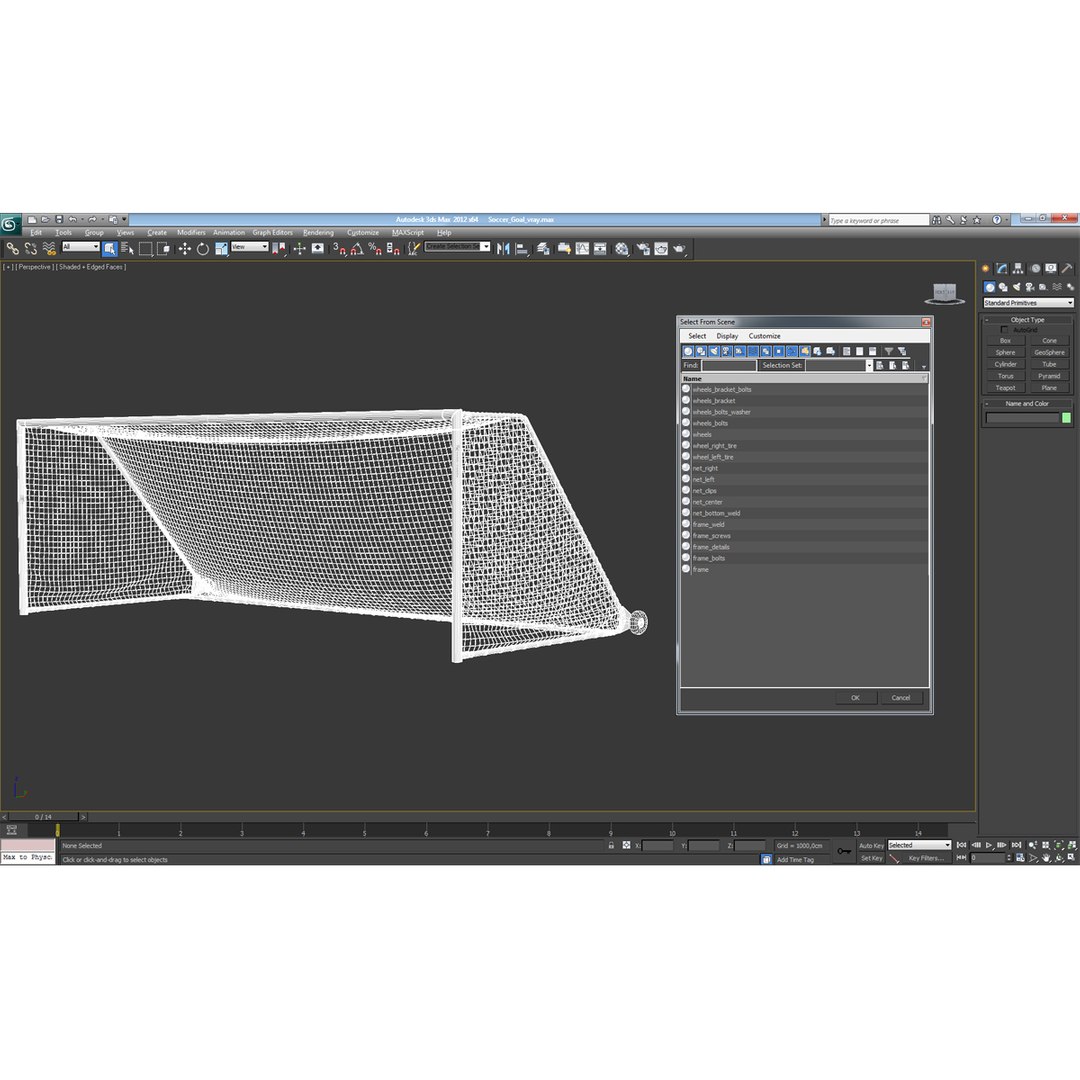Switch to the Hierarchy command panel tab
Image resolution: width=1080 pixels, height=1080 pixels.
pos(1018,269)
